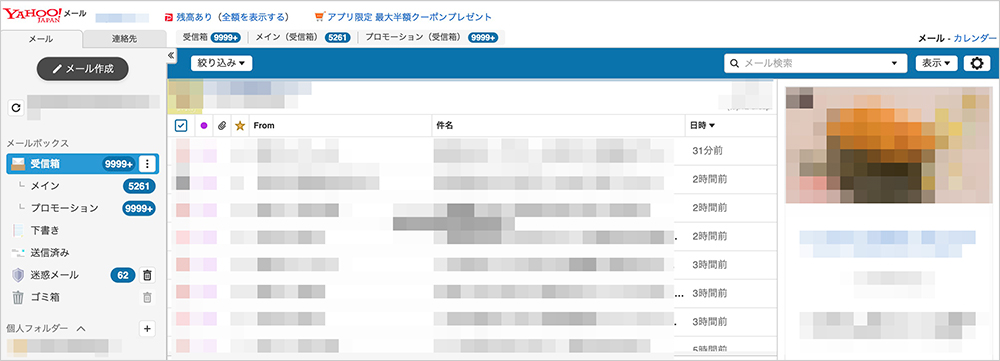Select the 受信箱 9999+ top tab

tap(211, 37)
